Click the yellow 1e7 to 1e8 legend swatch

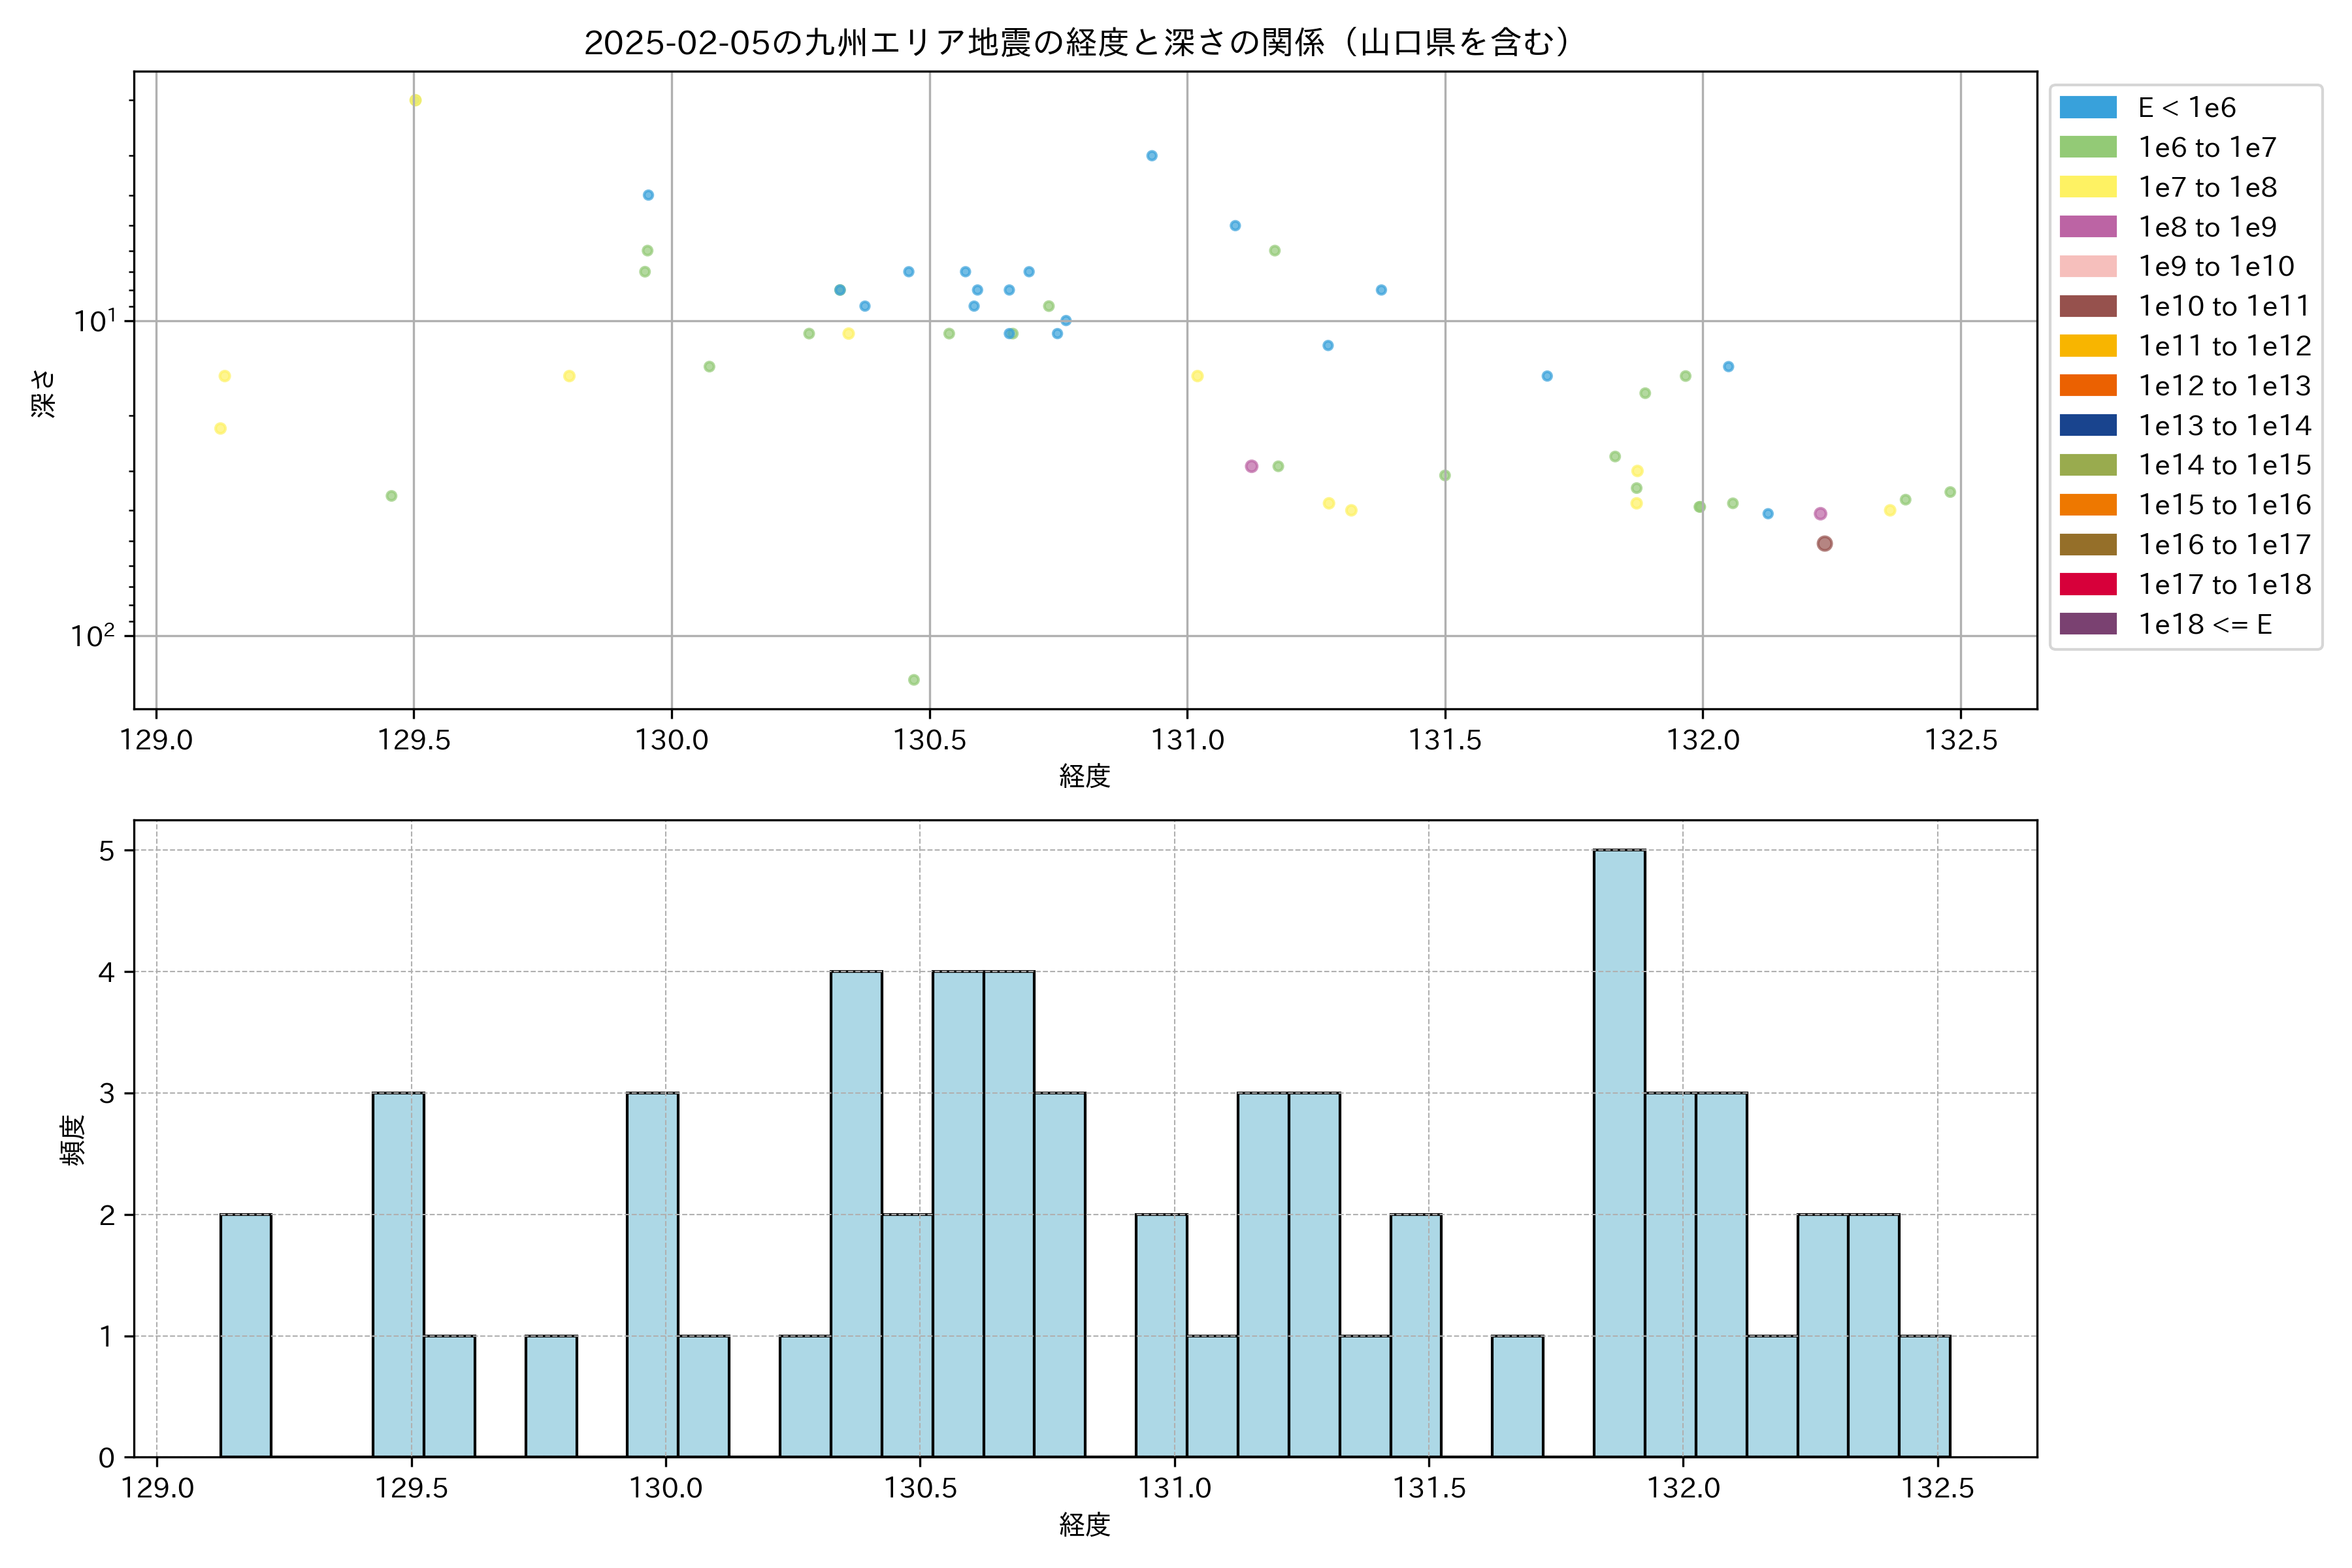[x=2088, y=188]
